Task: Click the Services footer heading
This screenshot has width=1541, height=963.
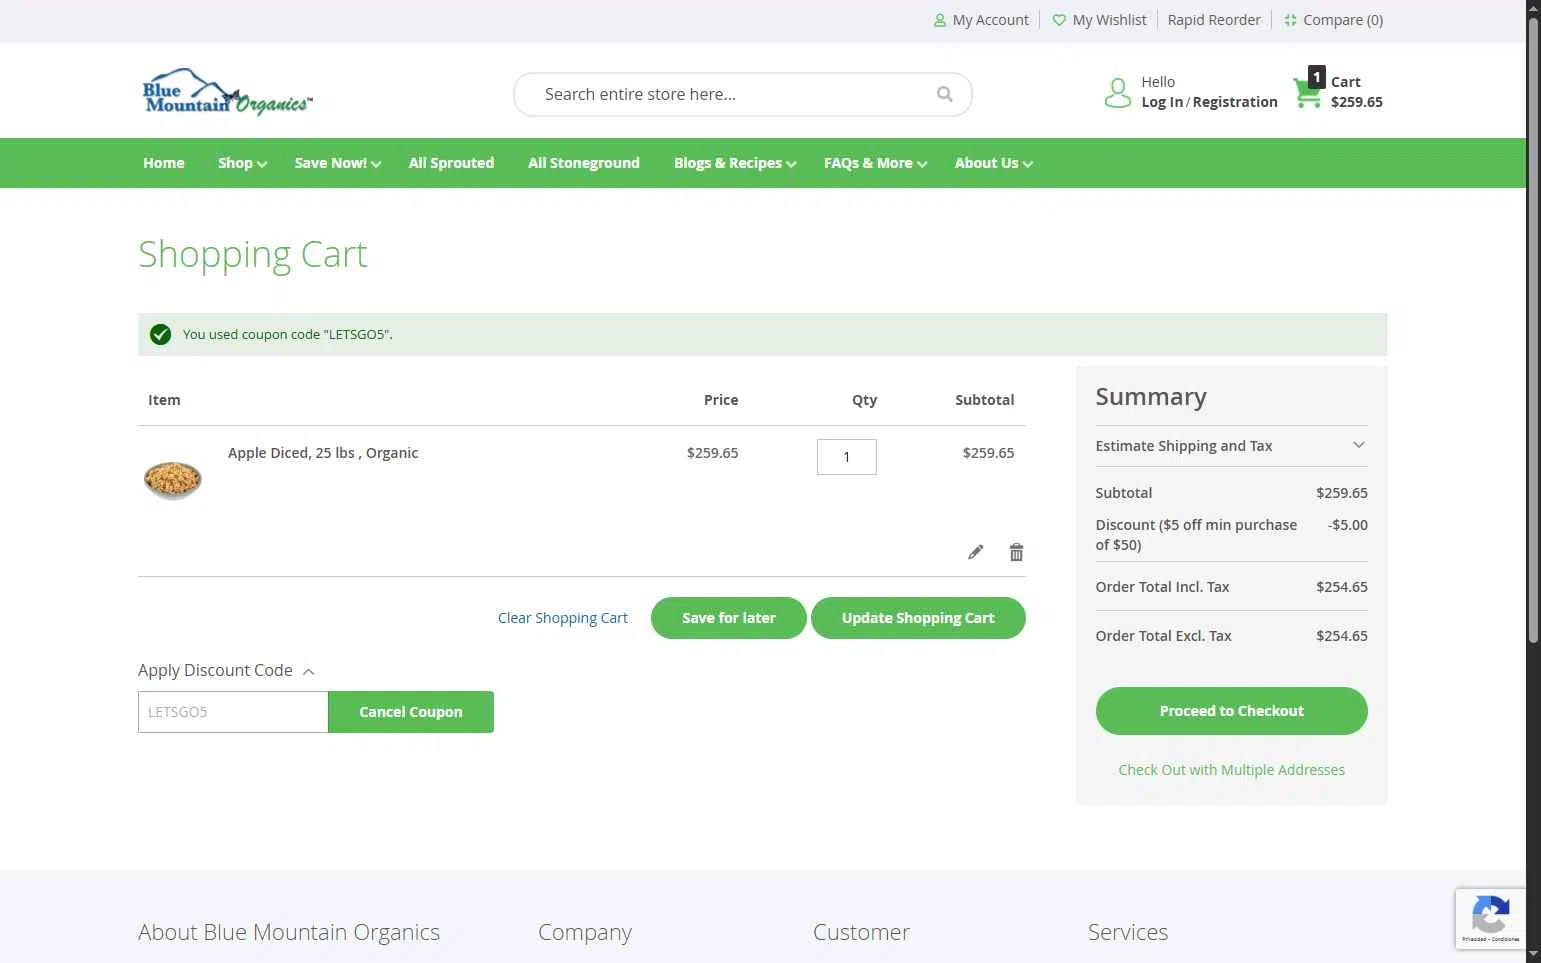Action: pos(1128,932)
